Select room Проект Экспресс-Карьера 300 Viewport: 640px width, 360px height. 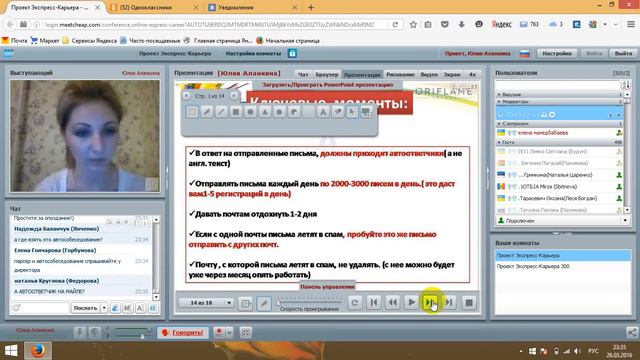[x=562, y=266]
